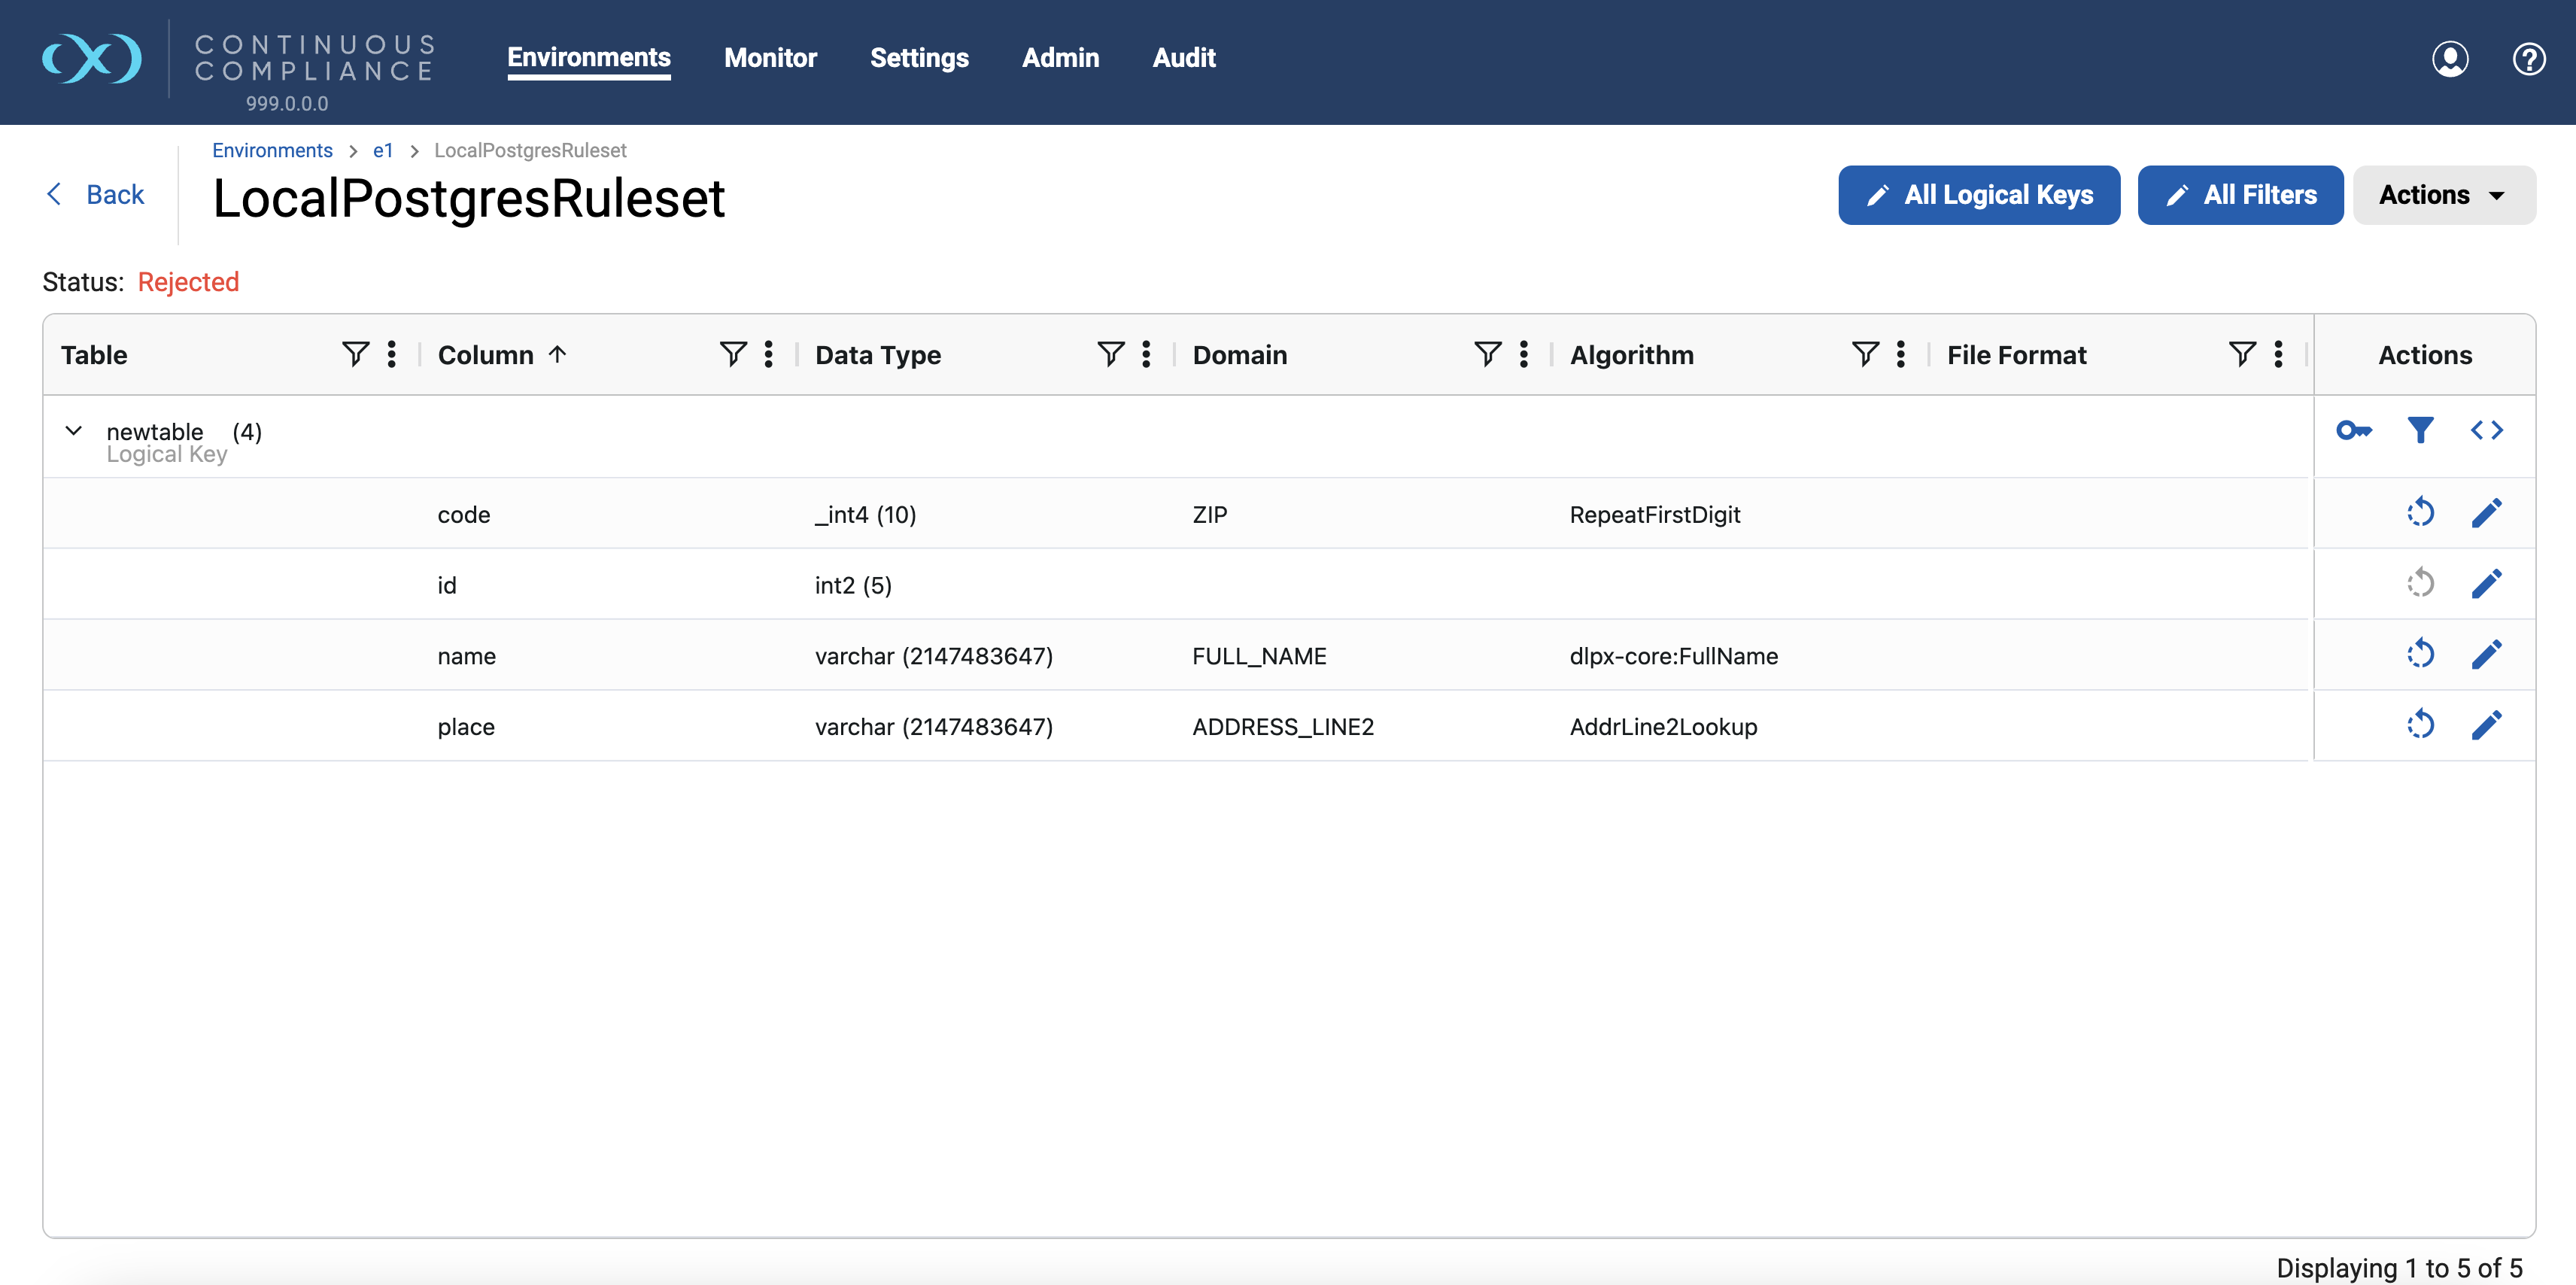Filter the Domain column
The width and height of the screenshot is (2576, 1285).
coord(1486,354)
